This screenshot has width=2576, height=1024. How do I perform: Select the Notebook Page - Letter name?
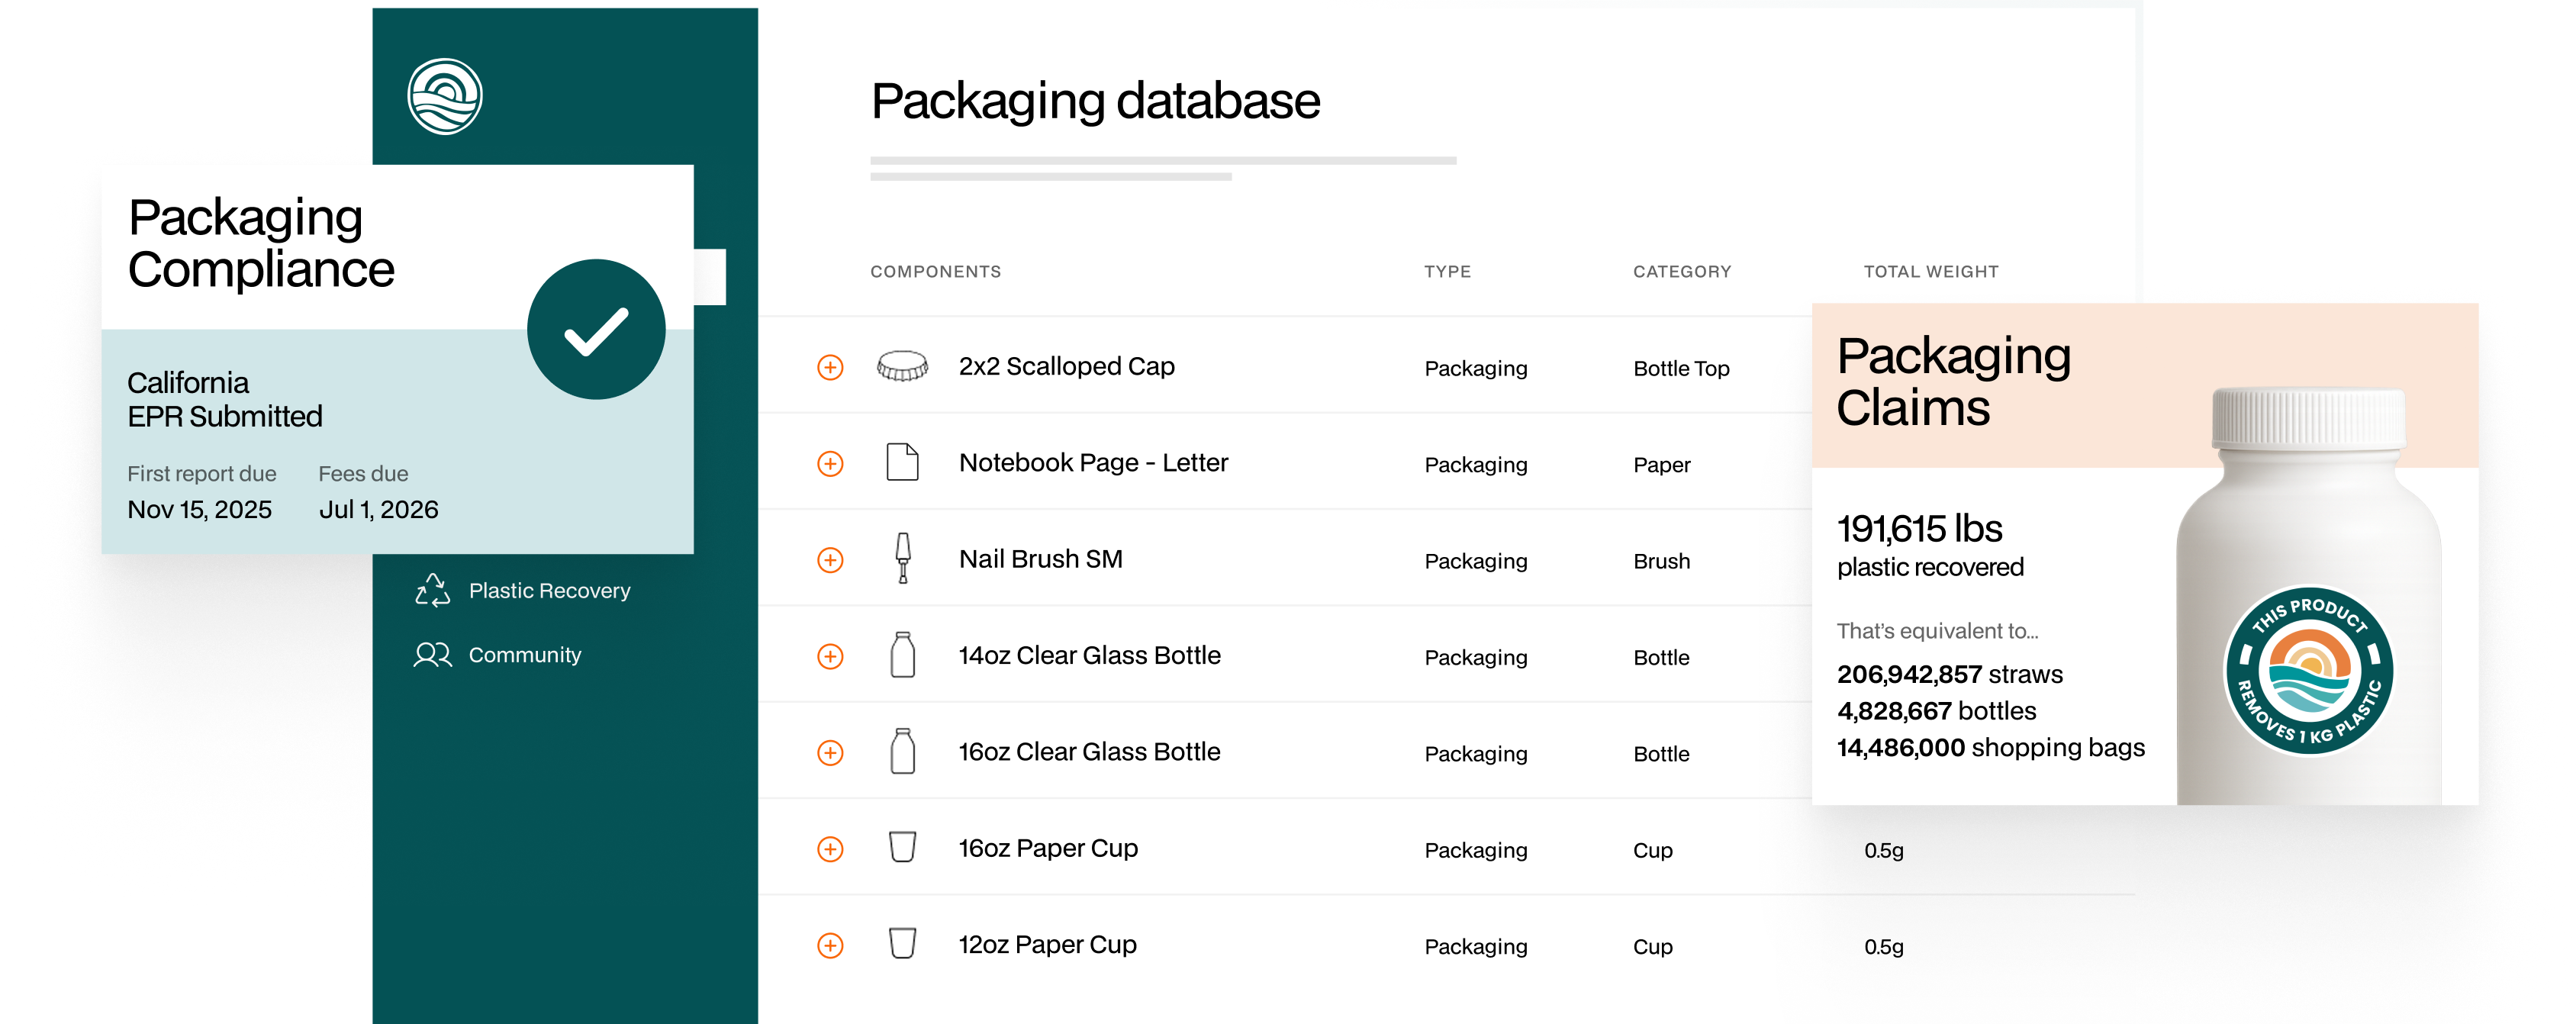click(1093, 462)
